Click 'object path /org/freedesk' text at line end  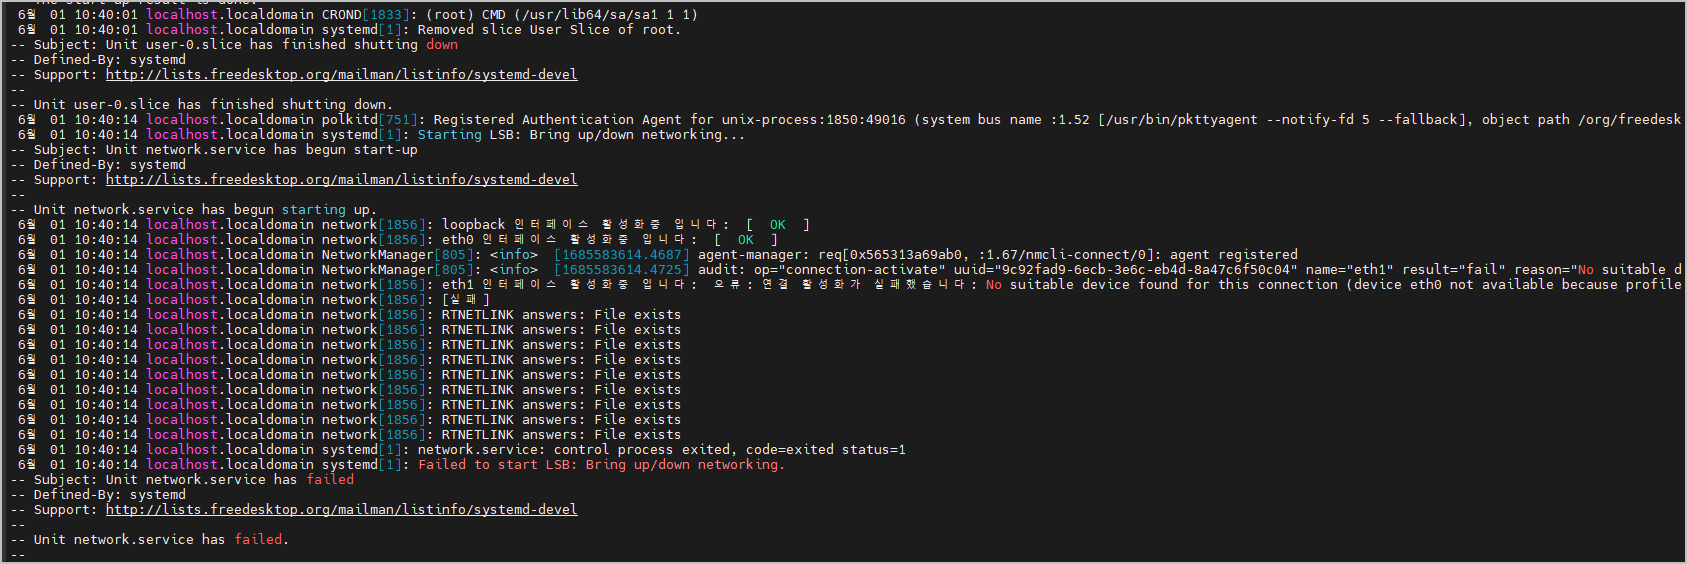pyautogui.click(x=1581, y=120)
